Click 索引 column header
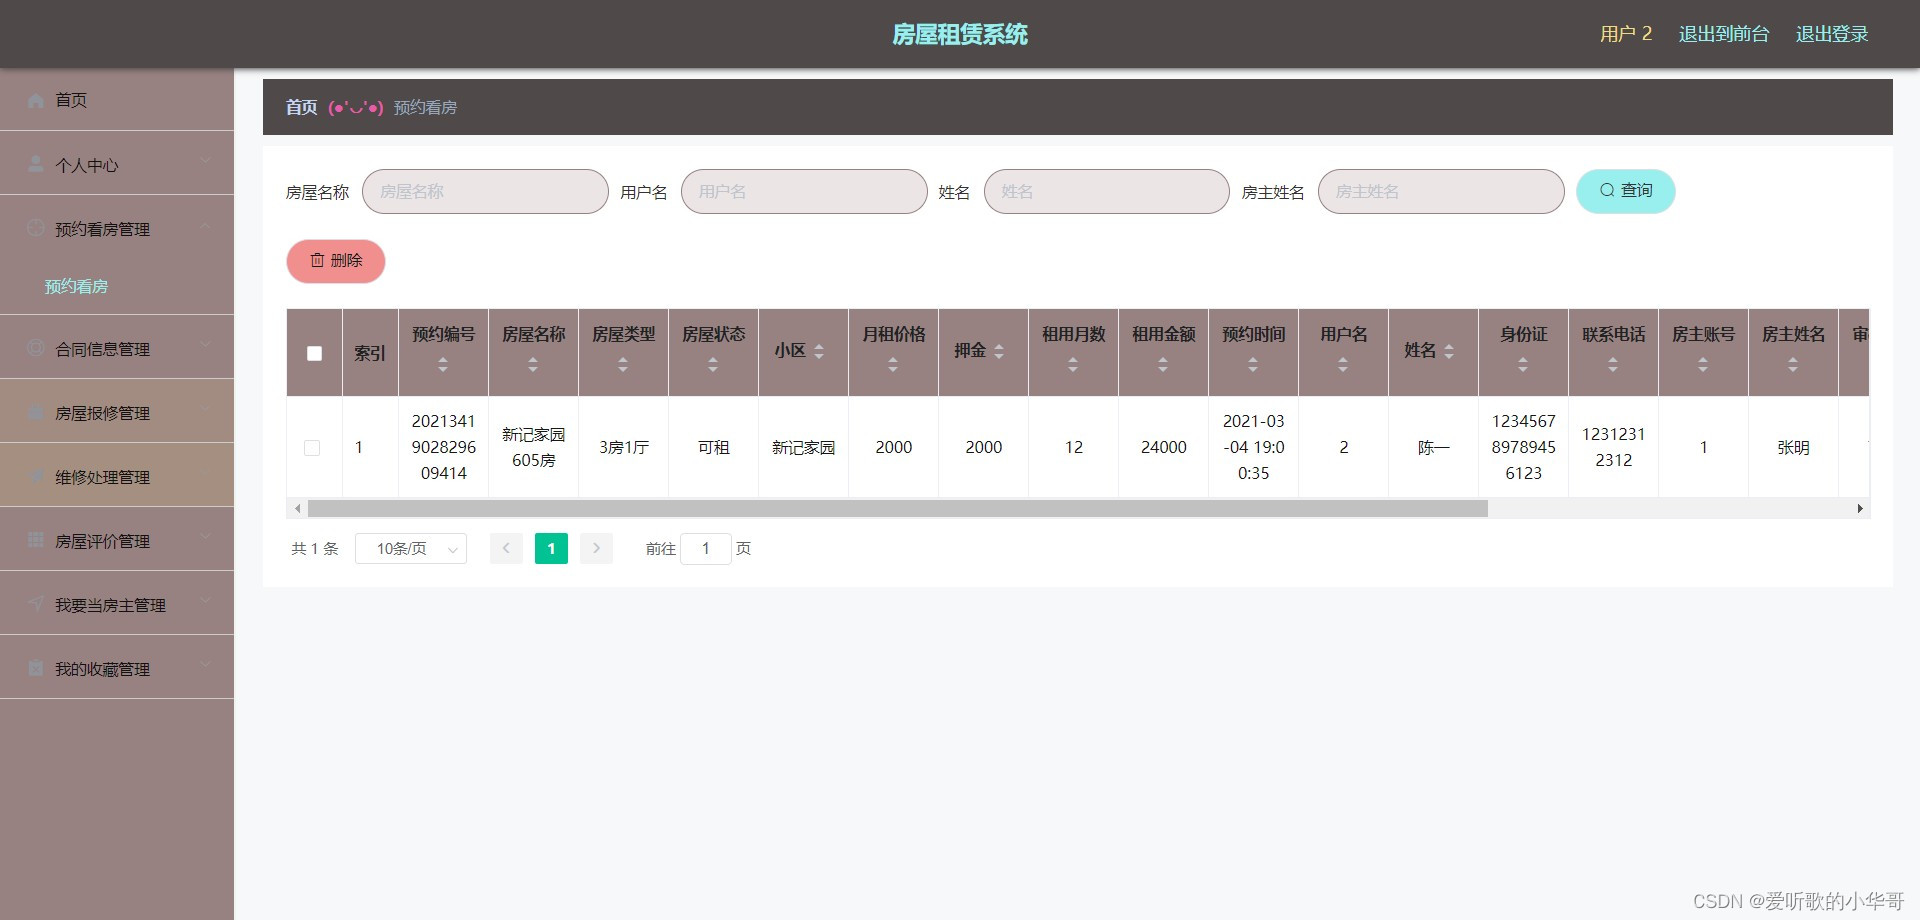The image size is (1920, 920). coord(370,353)
